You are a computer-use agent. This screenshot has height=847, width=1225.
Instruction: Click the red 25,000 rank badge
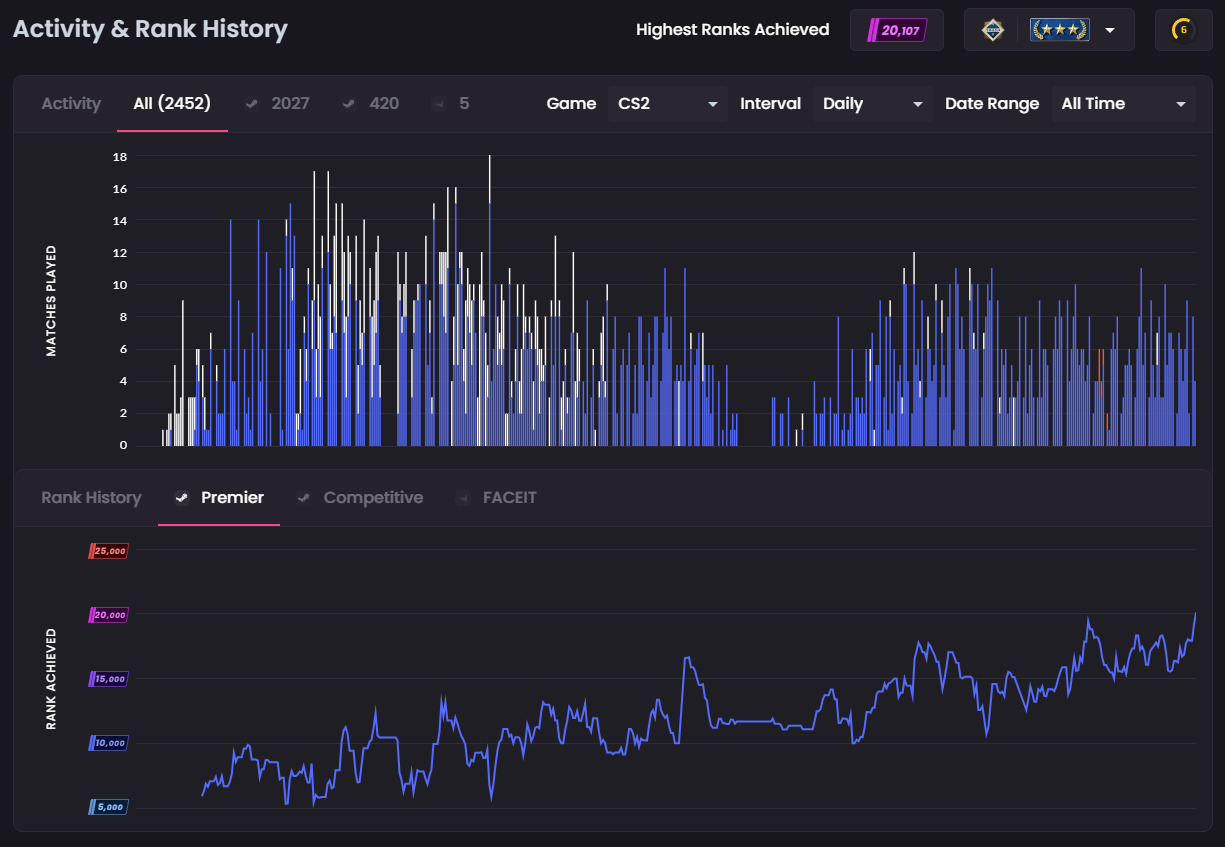pos(108,551)
